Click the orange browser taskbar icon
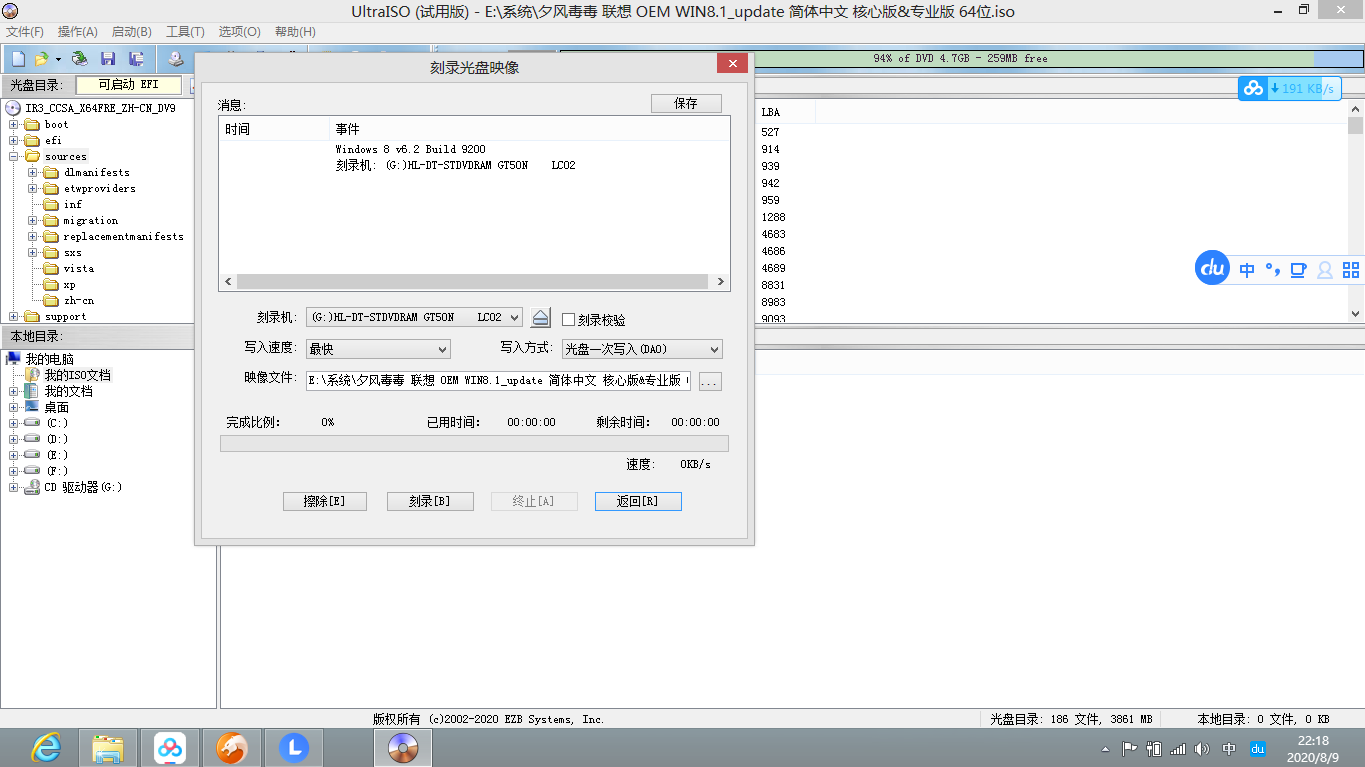This screenshot has height=767, width=1365. click(232, 747)
